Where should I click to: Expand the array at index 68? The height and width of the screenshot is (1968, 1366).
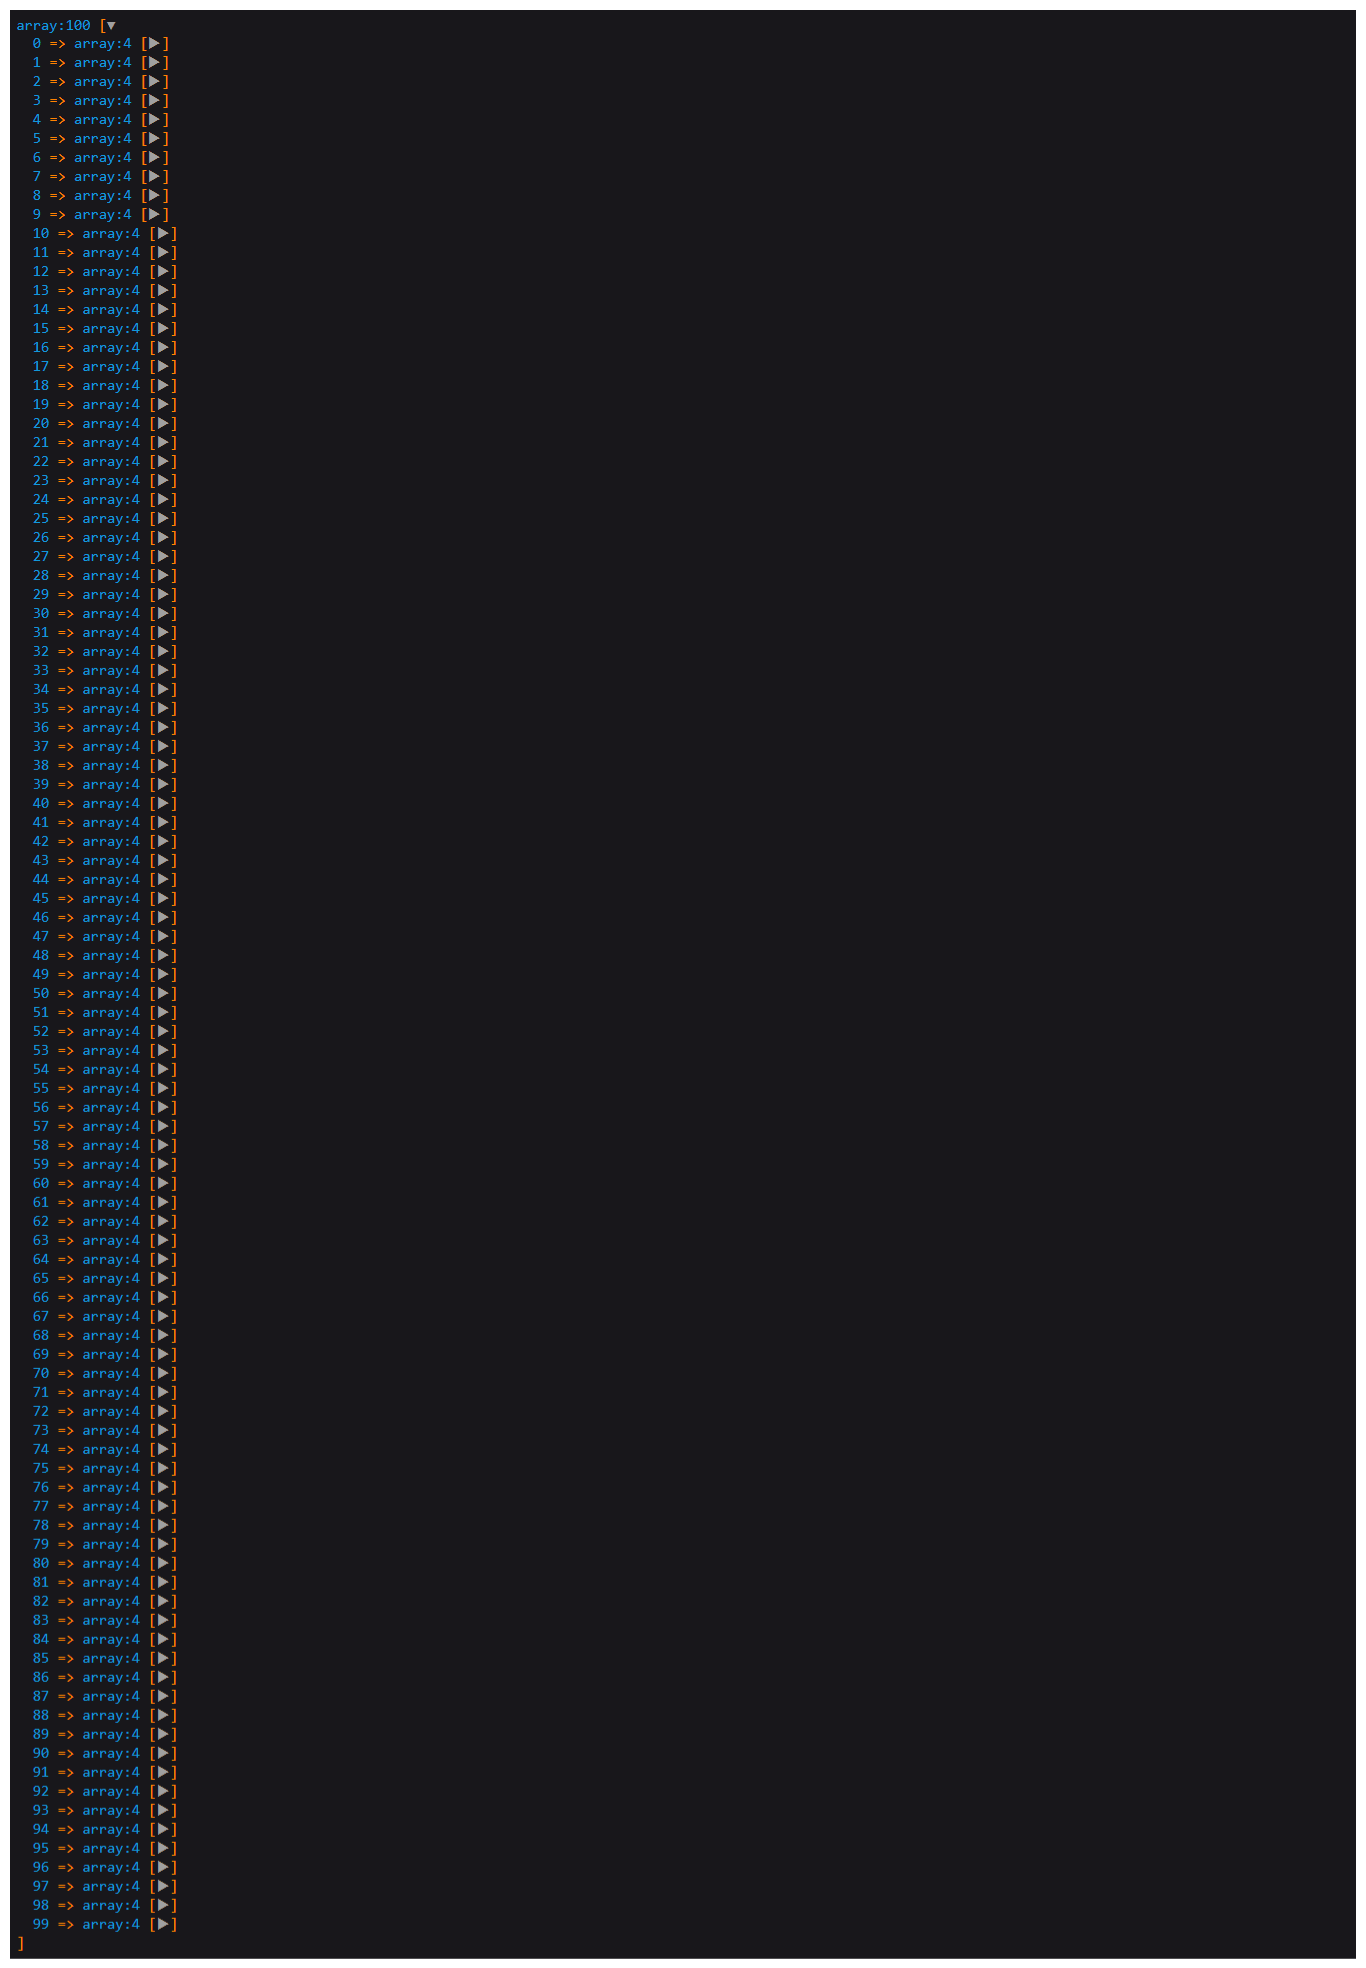(163, 1336)
